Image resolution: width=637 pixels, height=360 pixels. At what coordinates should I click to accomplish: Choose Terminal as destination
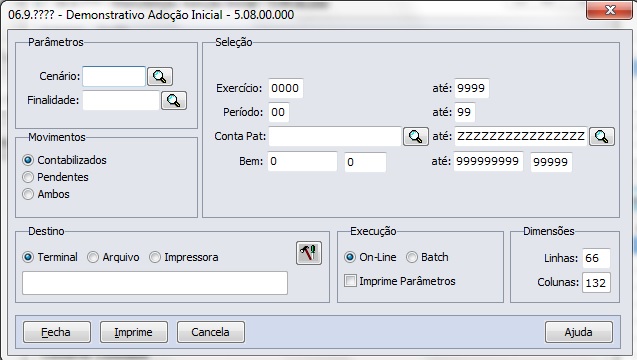50,257
